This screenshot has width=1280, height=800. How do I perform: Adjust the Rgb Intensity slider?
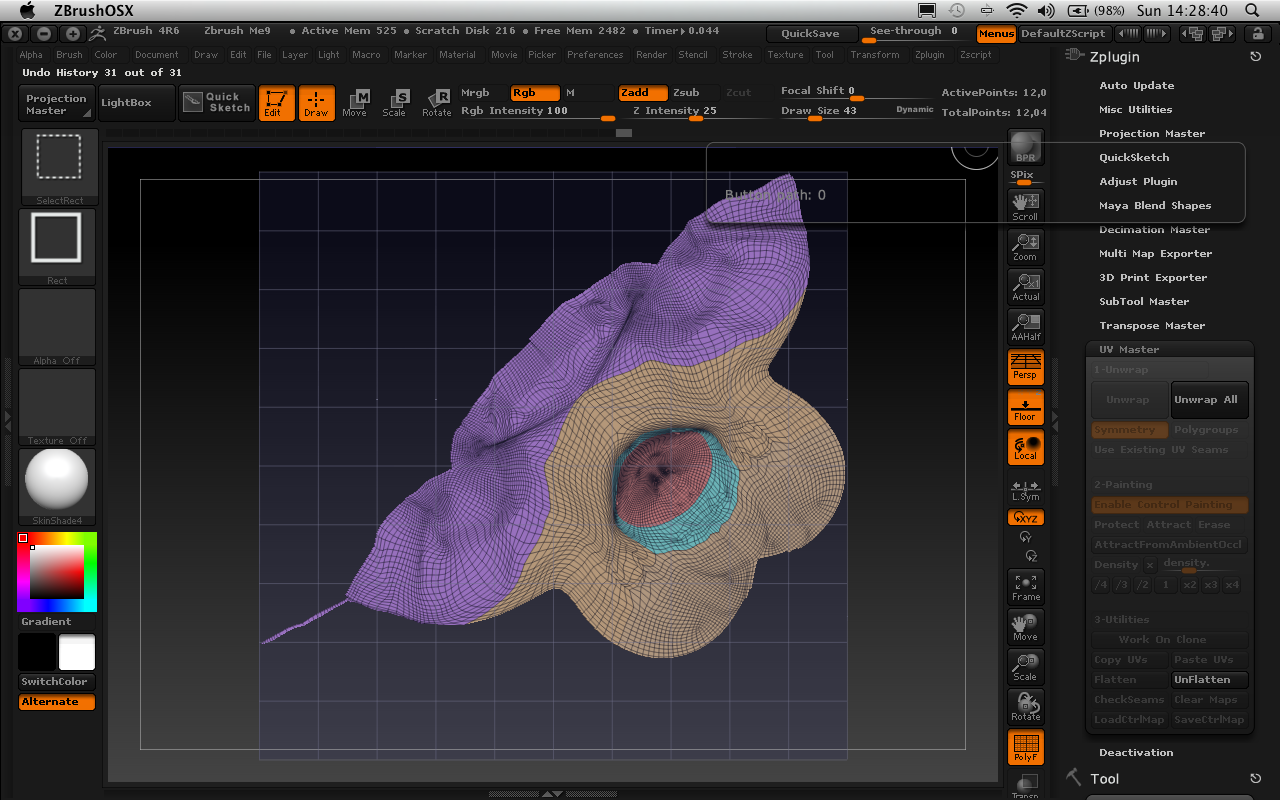tap(537, 112)
